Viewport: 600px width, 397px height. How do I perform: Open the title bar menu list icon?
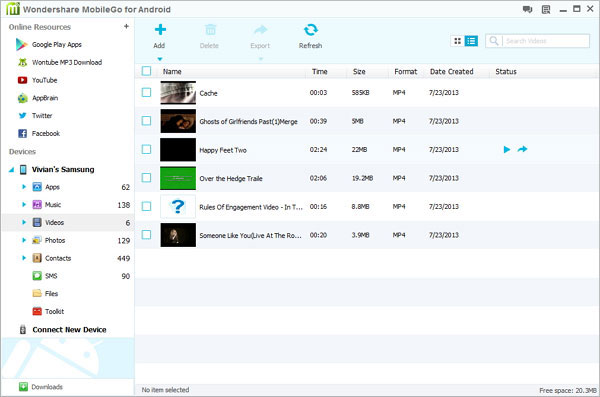(x=546, y=10)
